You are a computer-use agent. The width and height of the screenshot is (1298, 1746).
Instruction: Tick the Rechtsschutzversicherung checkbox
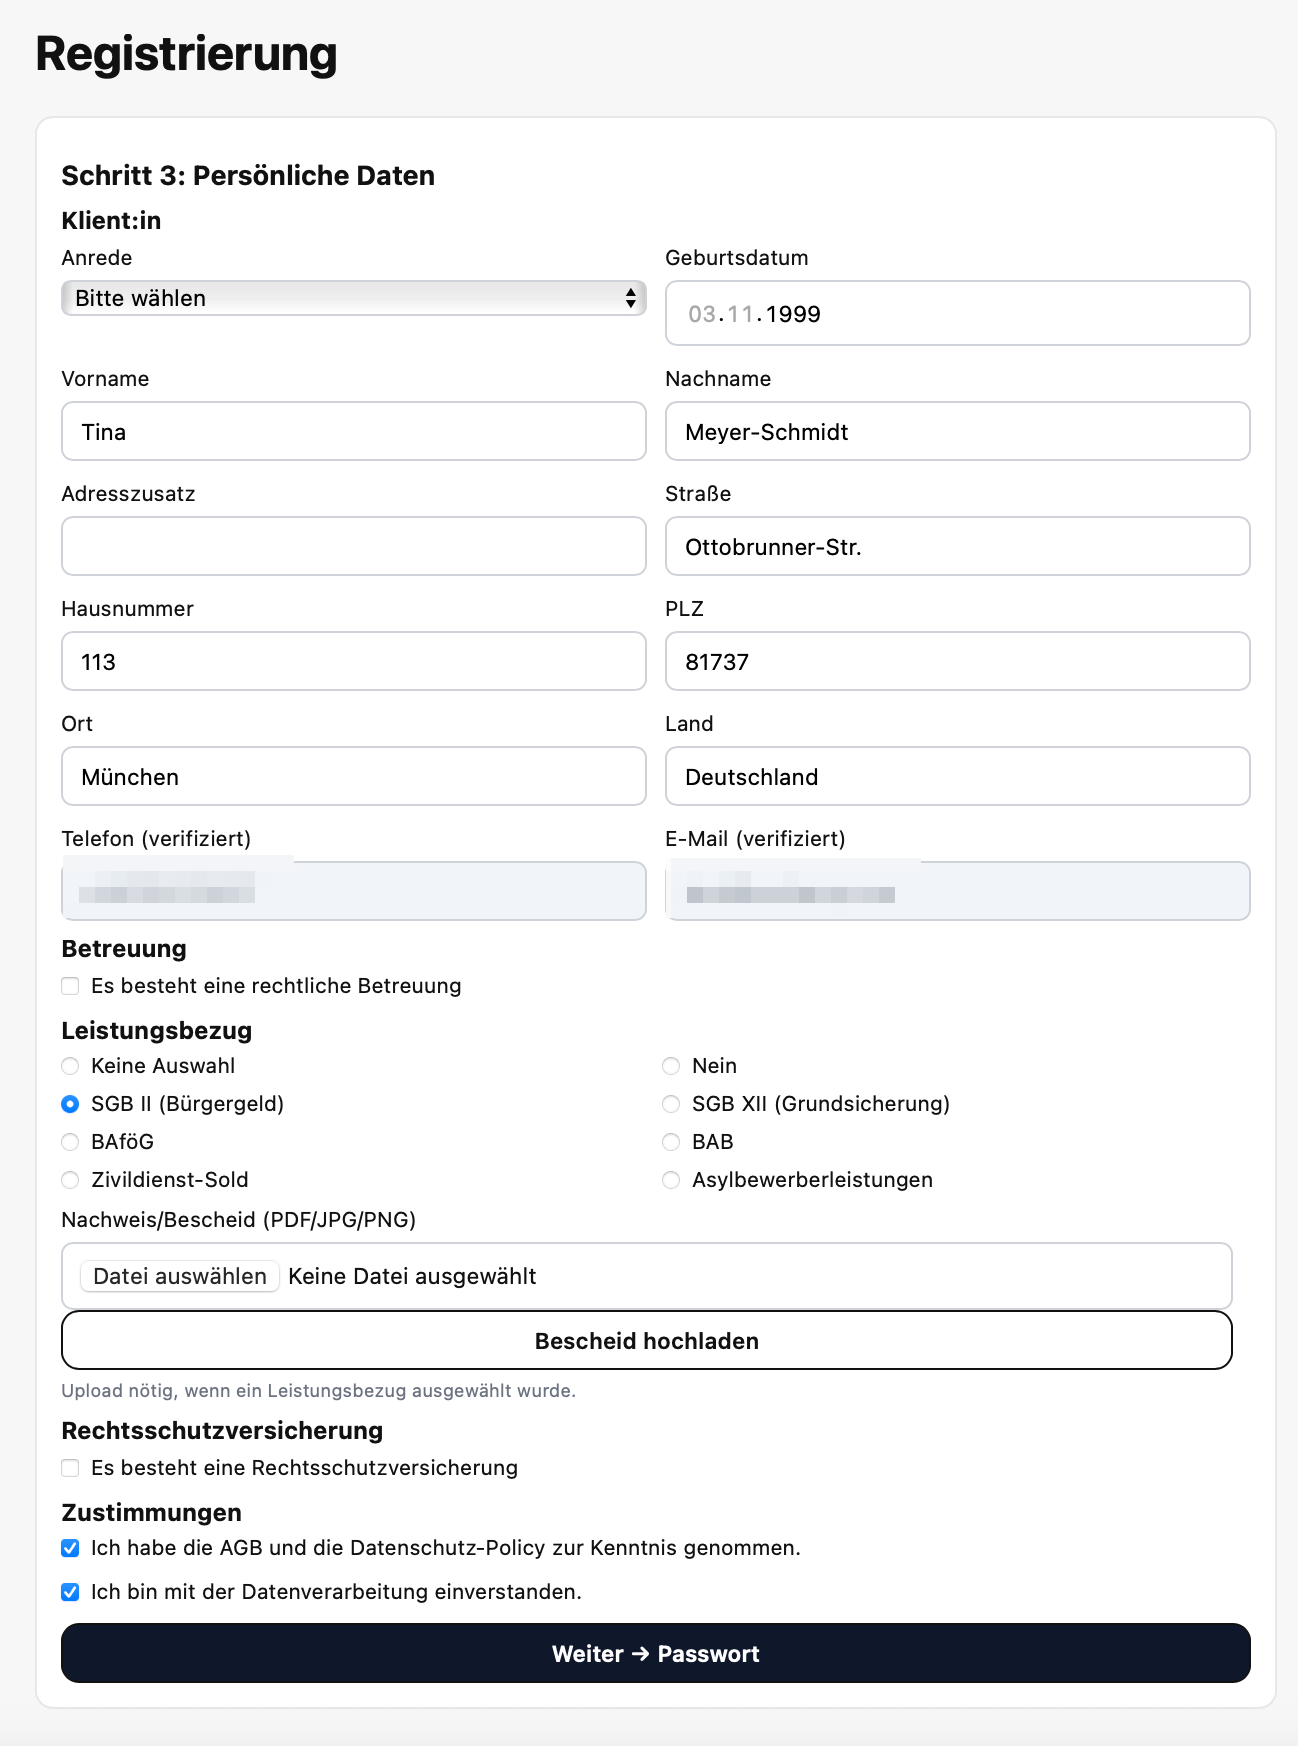coord(70,1468)
